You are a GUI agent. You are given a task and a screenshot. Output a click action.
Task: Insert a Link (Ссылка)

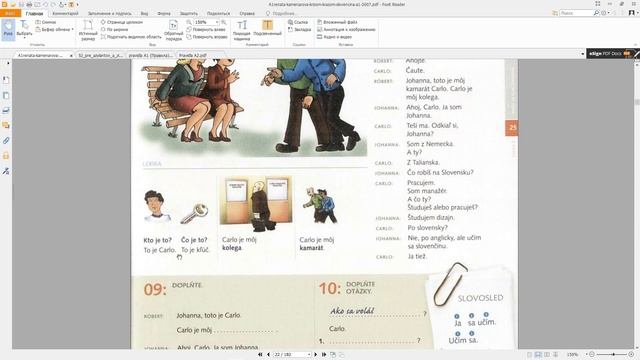coord(298,22)
